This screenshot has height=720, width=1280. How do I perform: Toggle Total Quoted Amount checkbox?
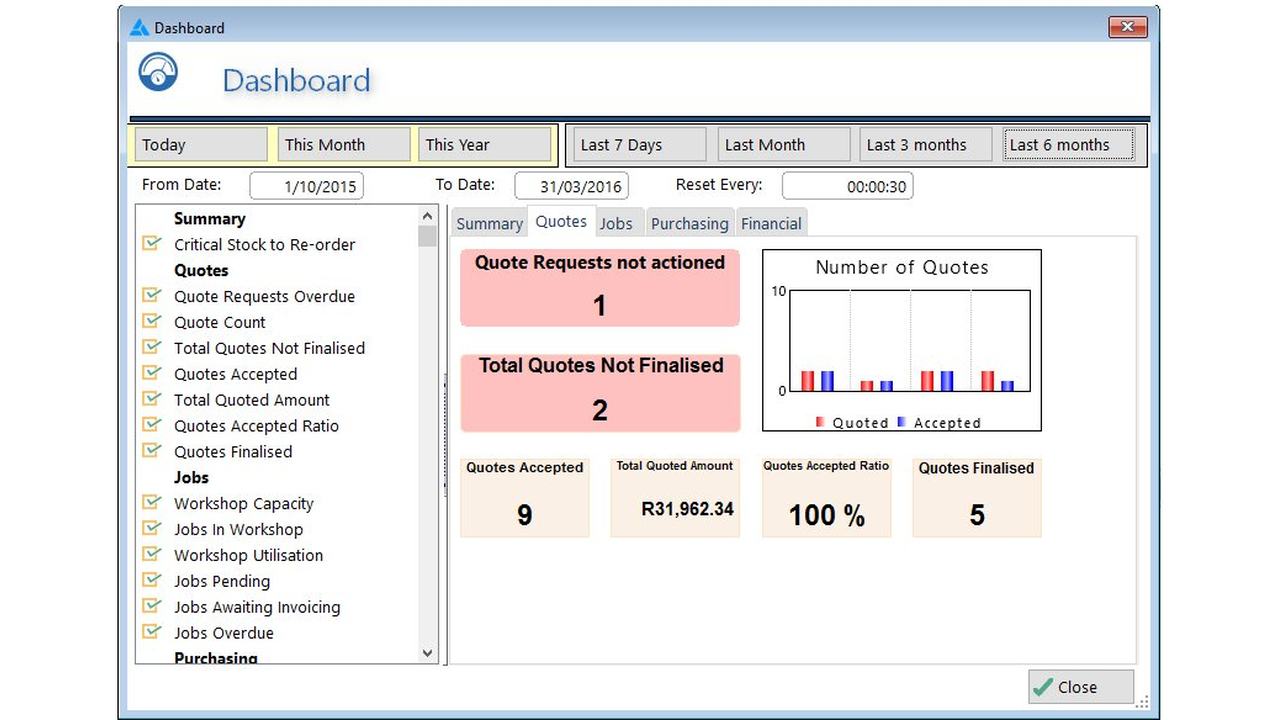point(152,399)
